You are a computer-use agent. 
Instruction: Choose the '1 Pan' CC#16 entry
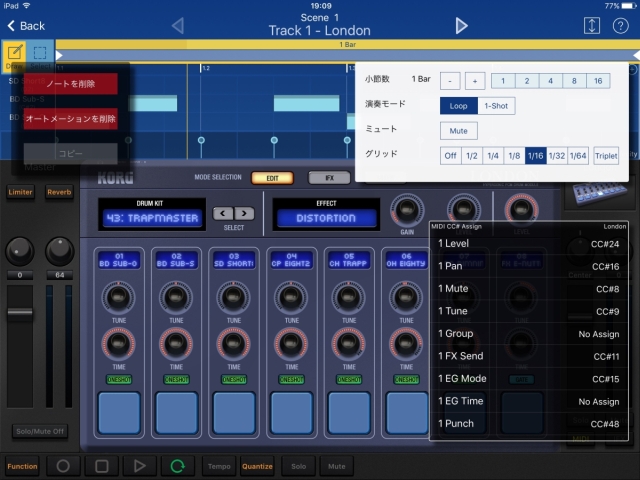coord(532,267)
